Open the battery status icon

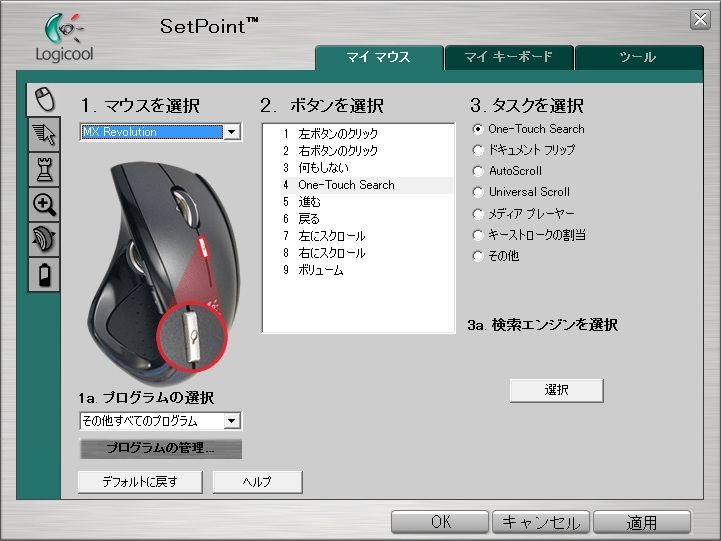pos(44,274)
